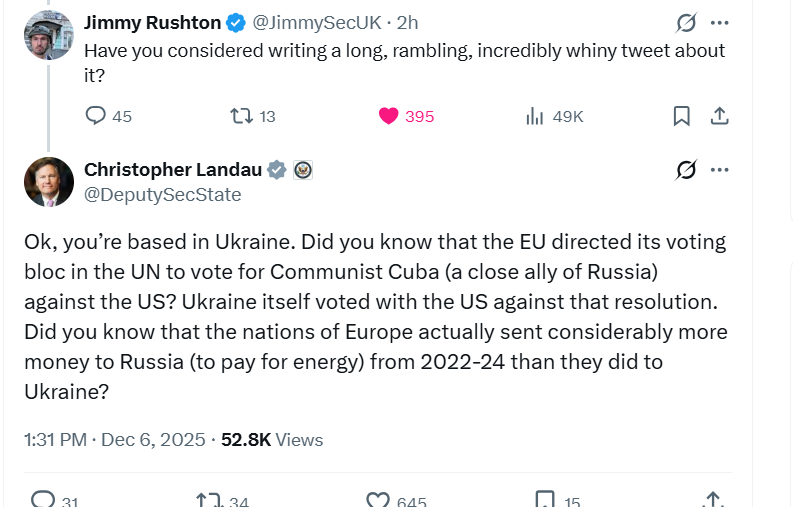Like Christopher Landau's tweet
Viewport: 793px width, 507px height.
pos(378,499)
